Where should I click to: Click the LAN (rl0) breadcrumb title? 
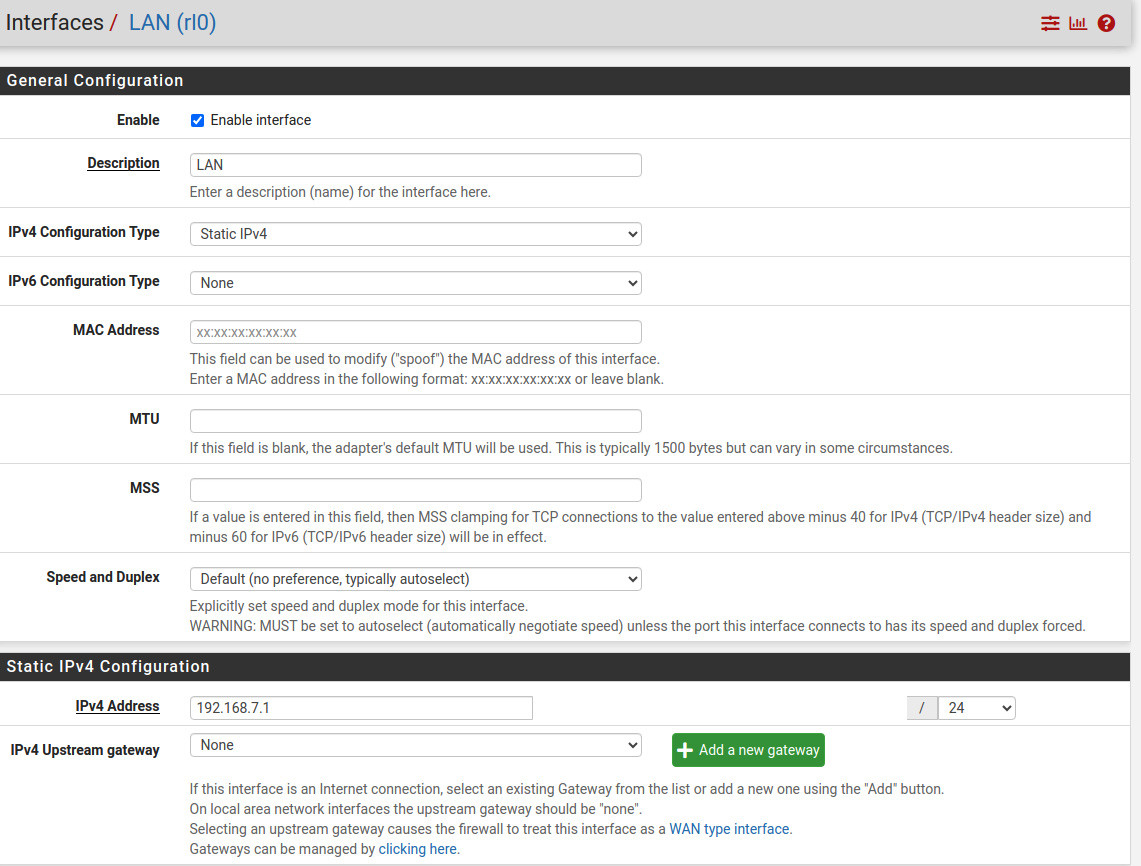(x=172, y=22)
